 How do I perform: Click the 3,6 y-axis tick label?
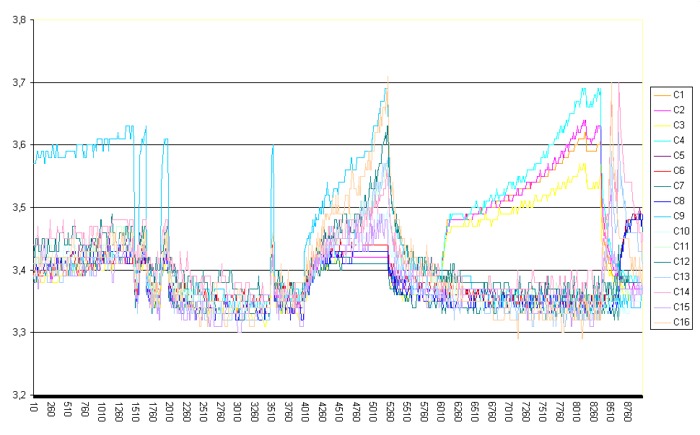(16, 145)
